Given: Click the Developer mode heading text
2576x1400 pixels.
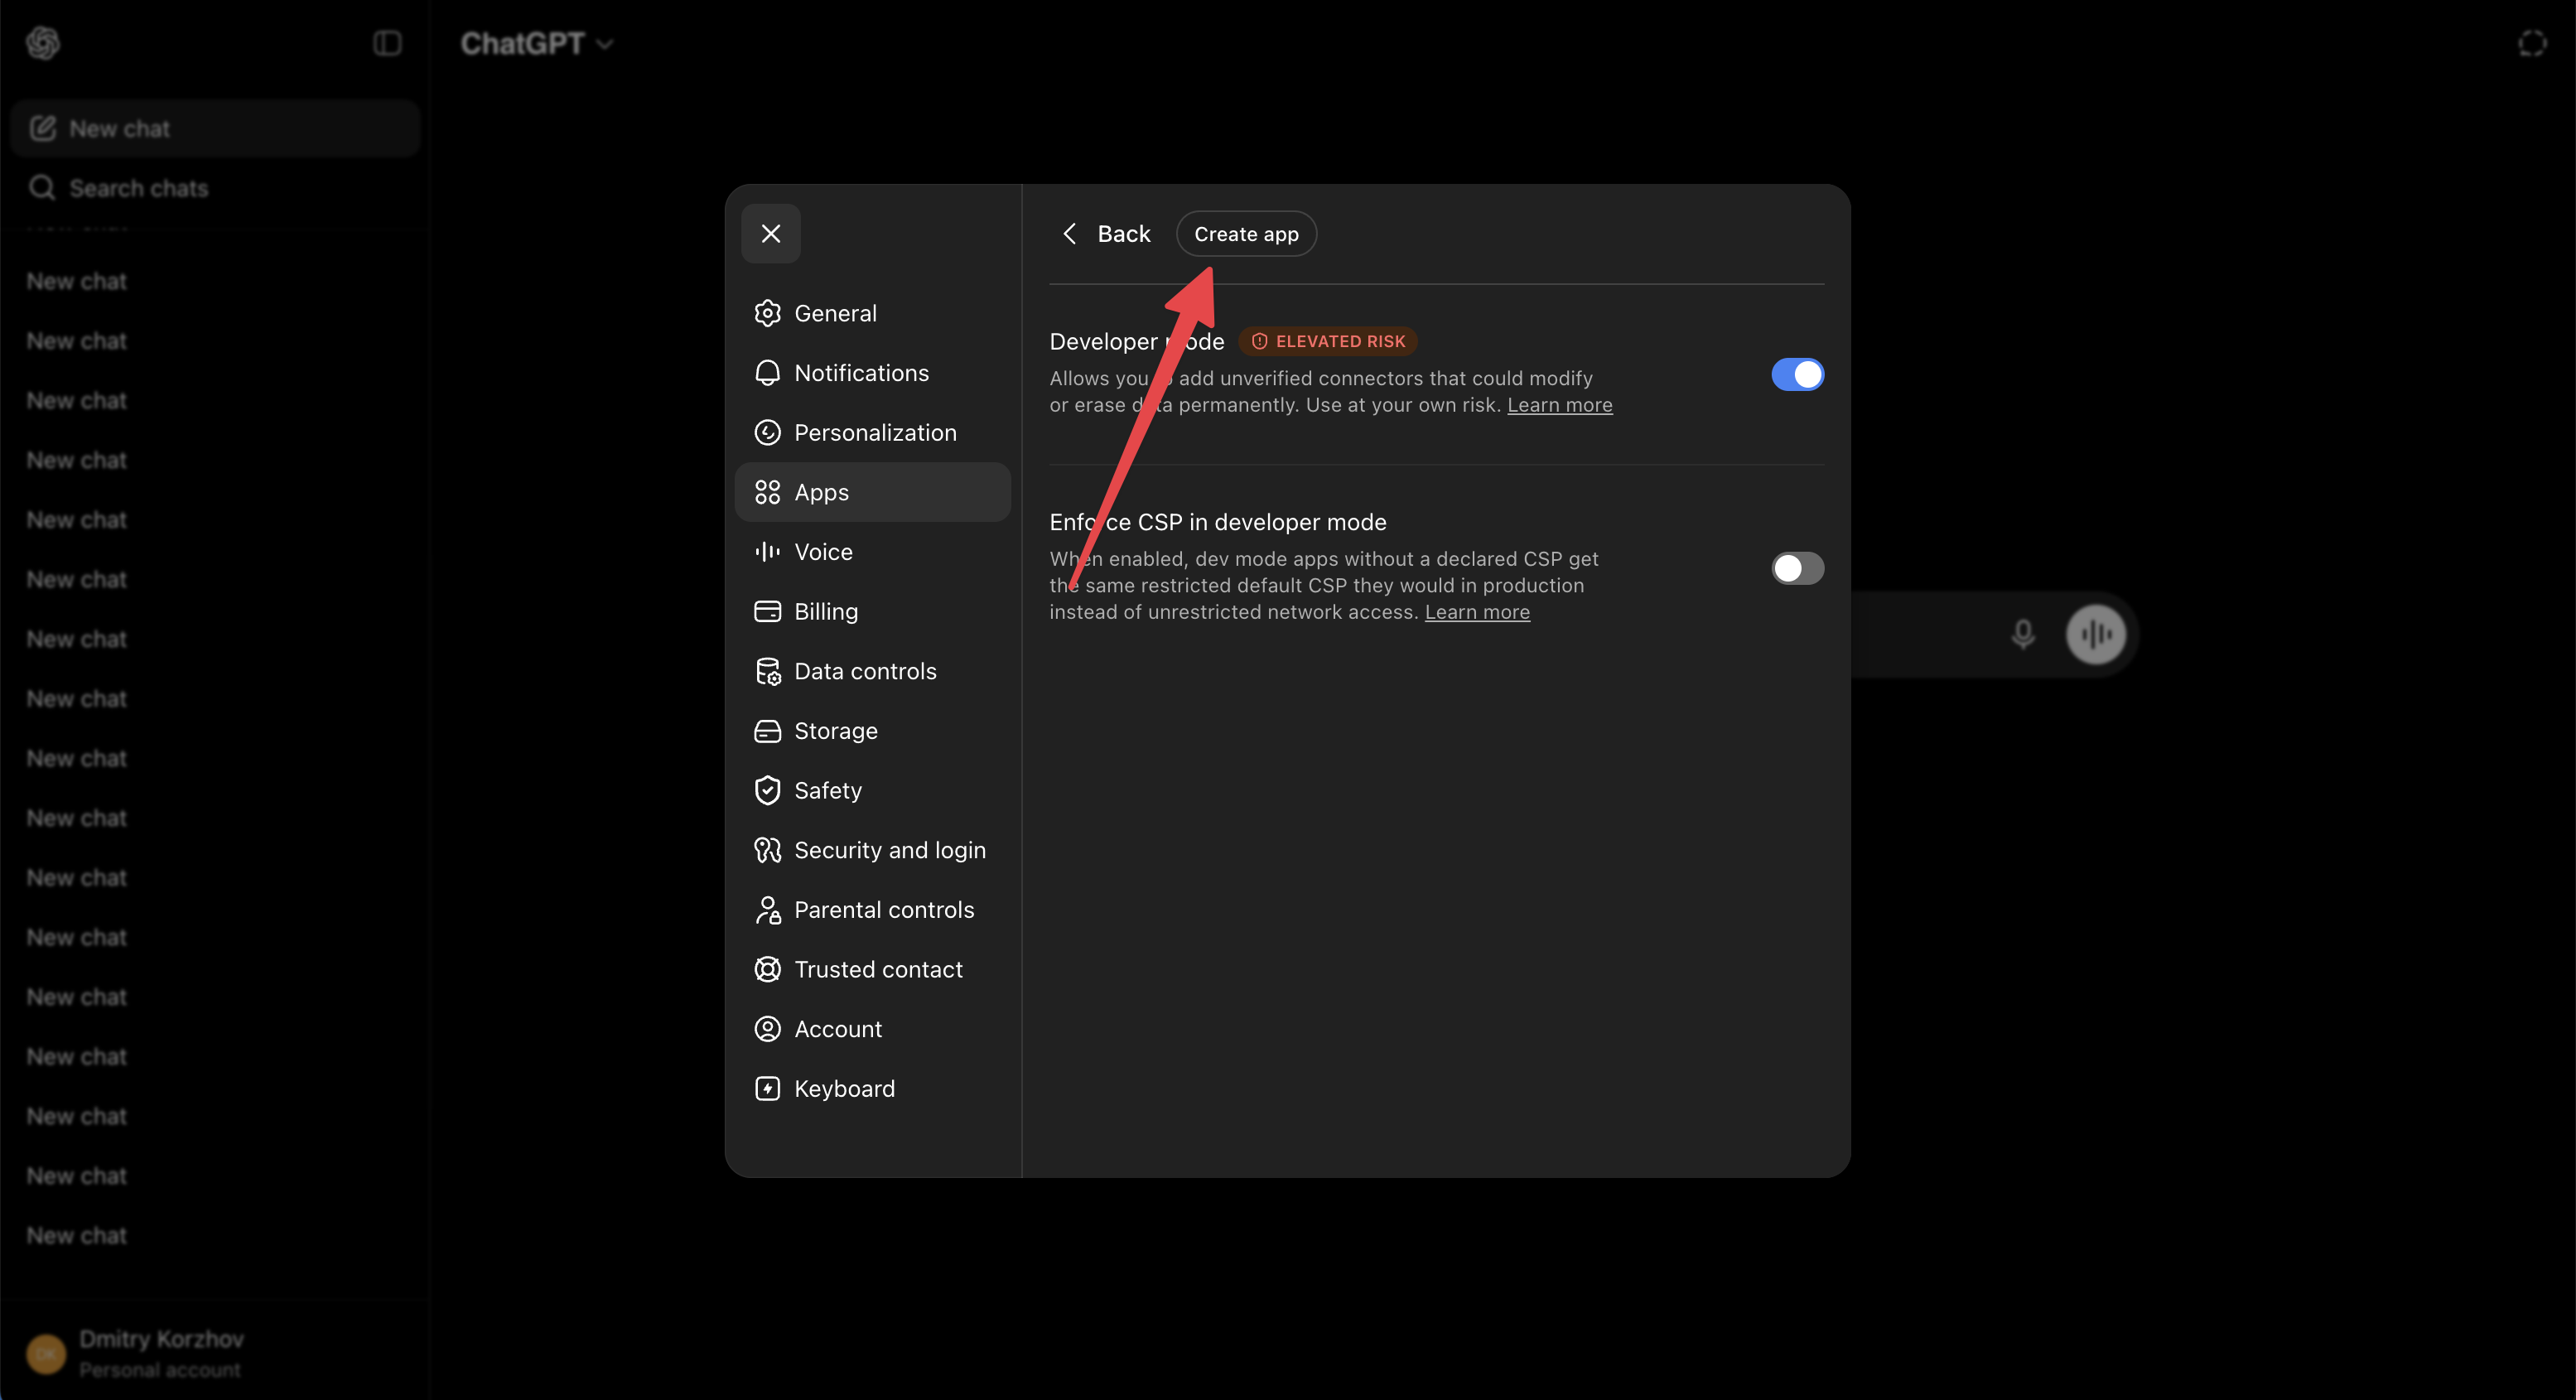Looking at the screenshot, I should point(1136,341).
